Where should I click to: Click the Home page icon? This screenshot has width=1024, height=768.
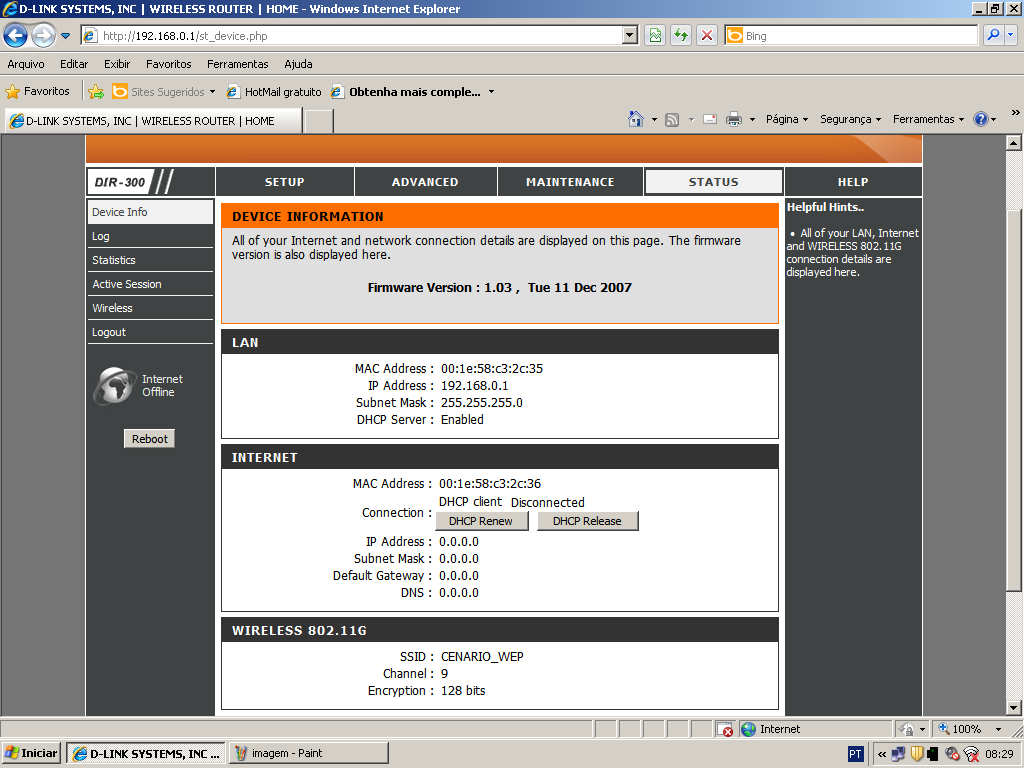[635, 119]
